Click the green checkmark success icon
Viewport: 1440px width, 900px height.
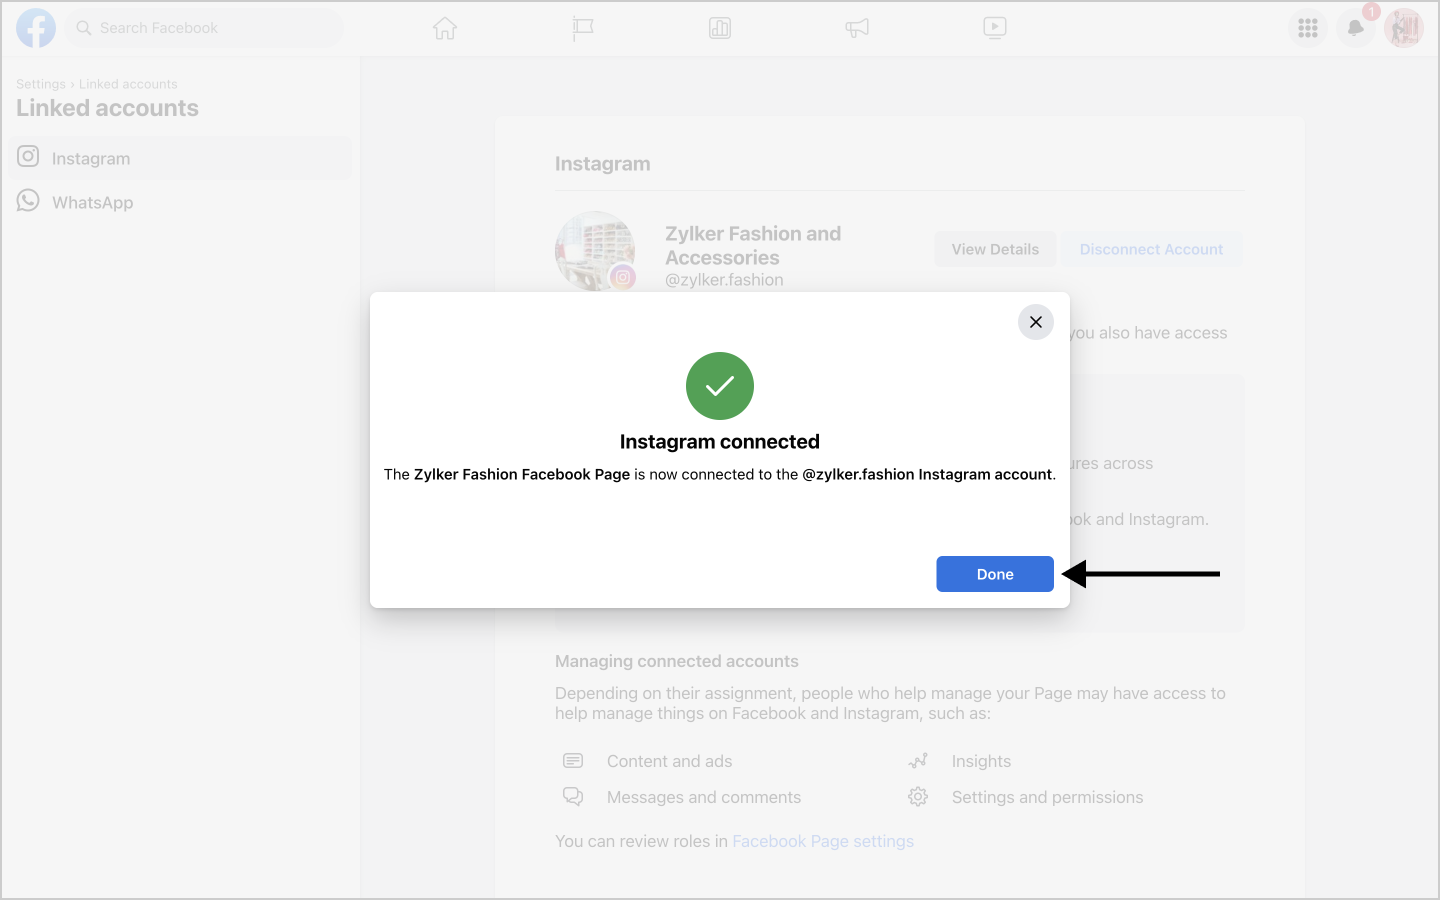point(720,386)
